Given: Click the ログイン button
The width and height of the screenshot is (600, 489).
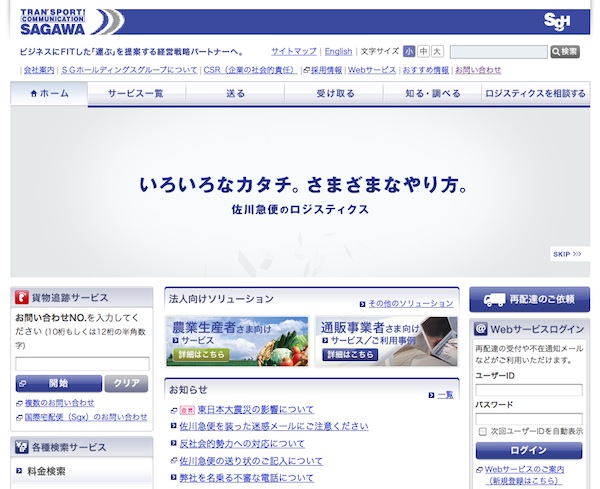Looking at the screenshot, I should 528,450.
